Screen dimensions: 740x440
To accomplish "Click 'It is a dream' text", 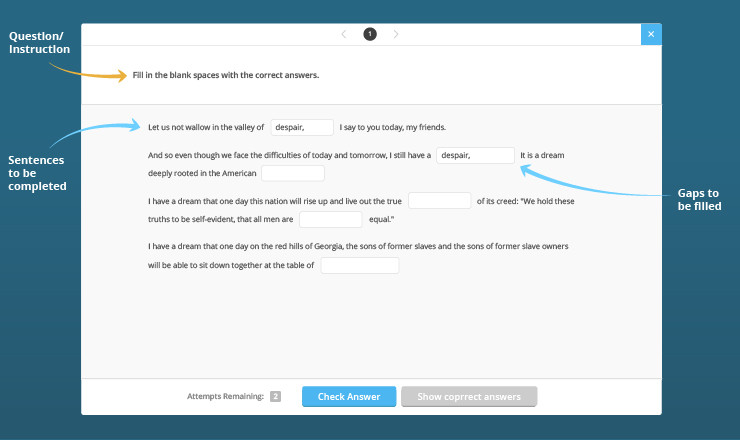I will tap(542, 155).
